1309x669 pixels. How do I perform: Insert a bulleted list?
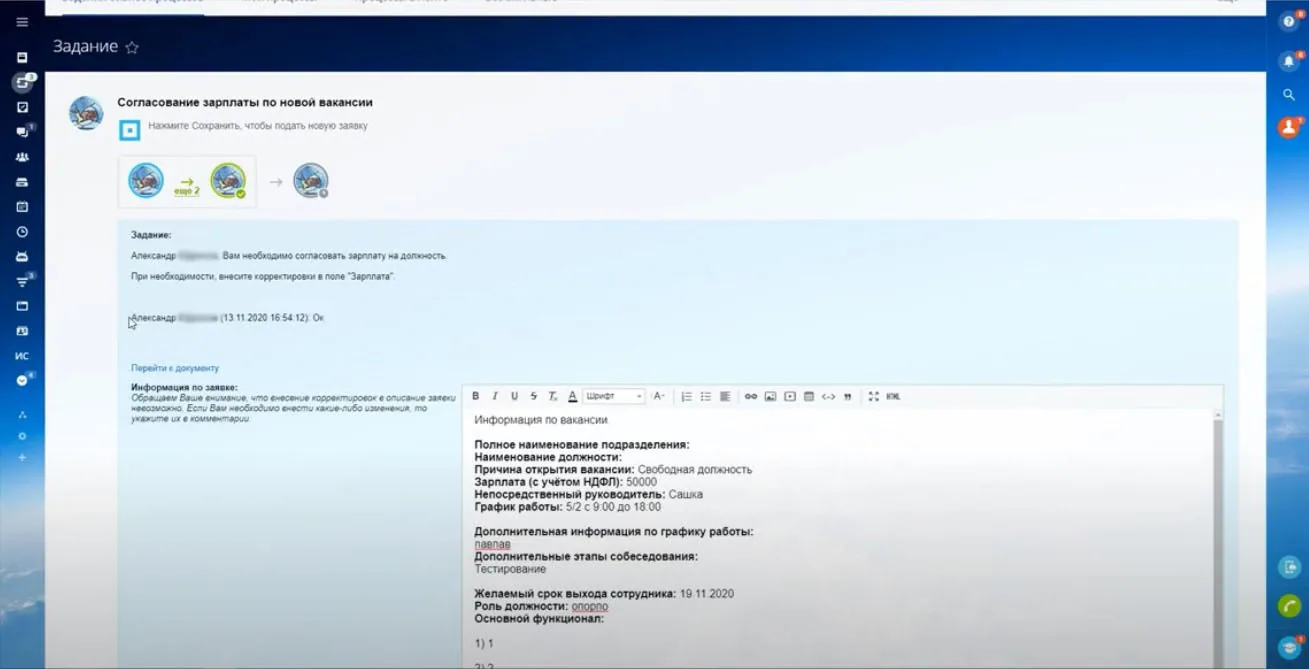[x=706, y=396]
